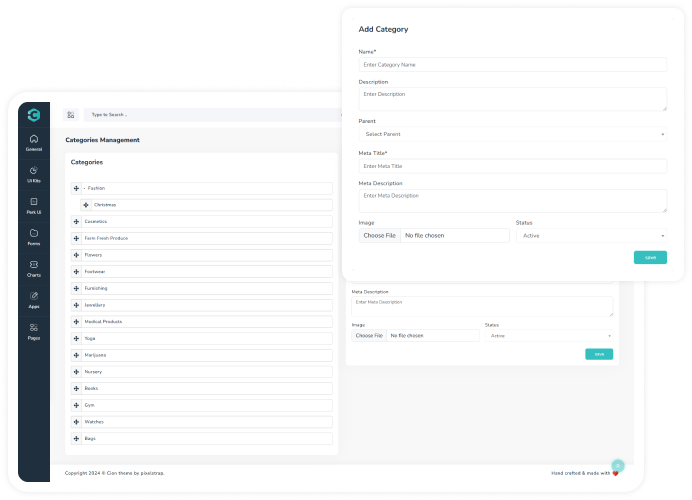Click Save in the Add Category dialog
Viewport: 692px width, 500px height.
point(650,258)
